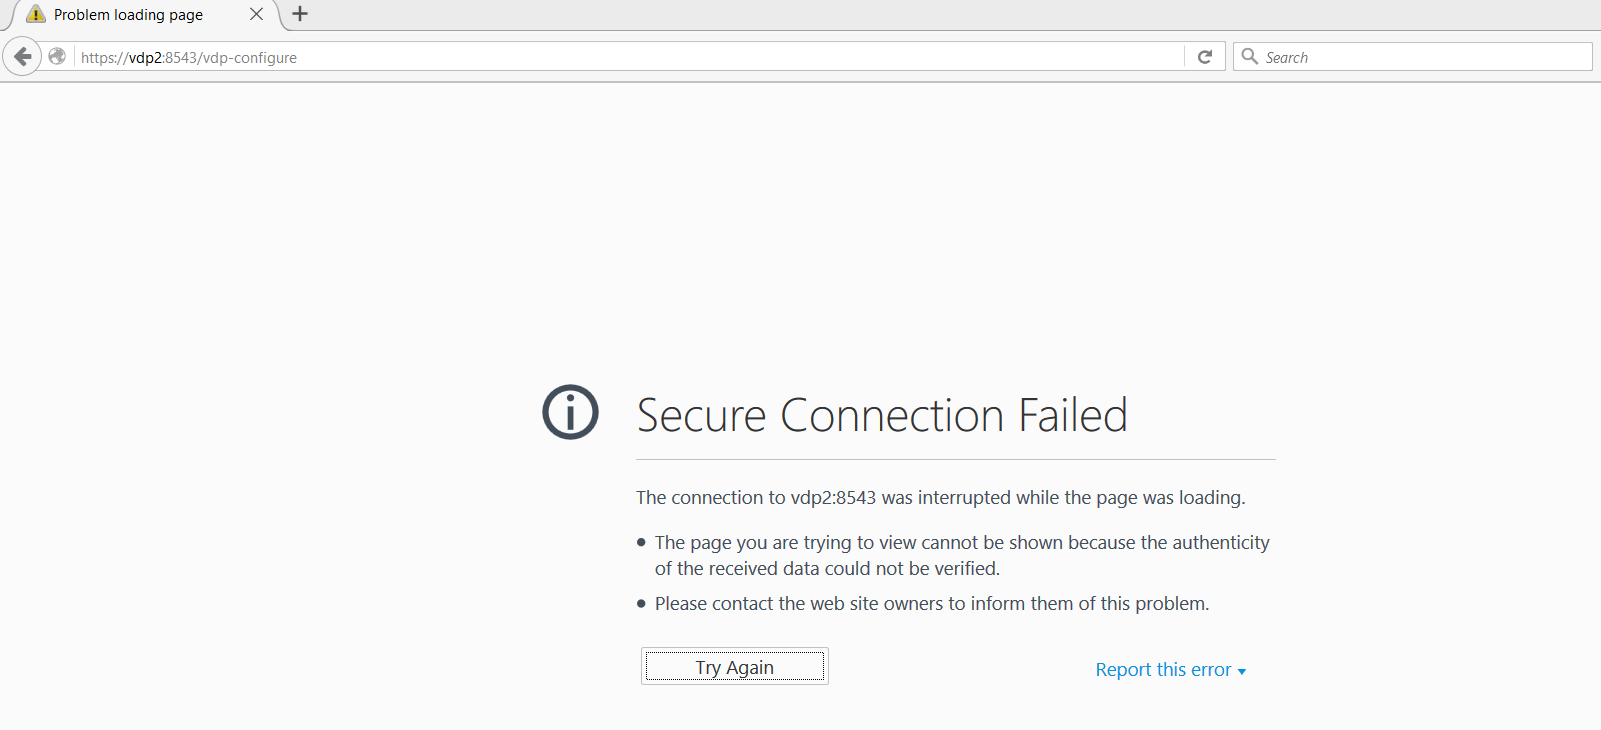The image size is (1601, 730).
Task: Click the connection interrupted message text
Action: click(x=941, y=497)
